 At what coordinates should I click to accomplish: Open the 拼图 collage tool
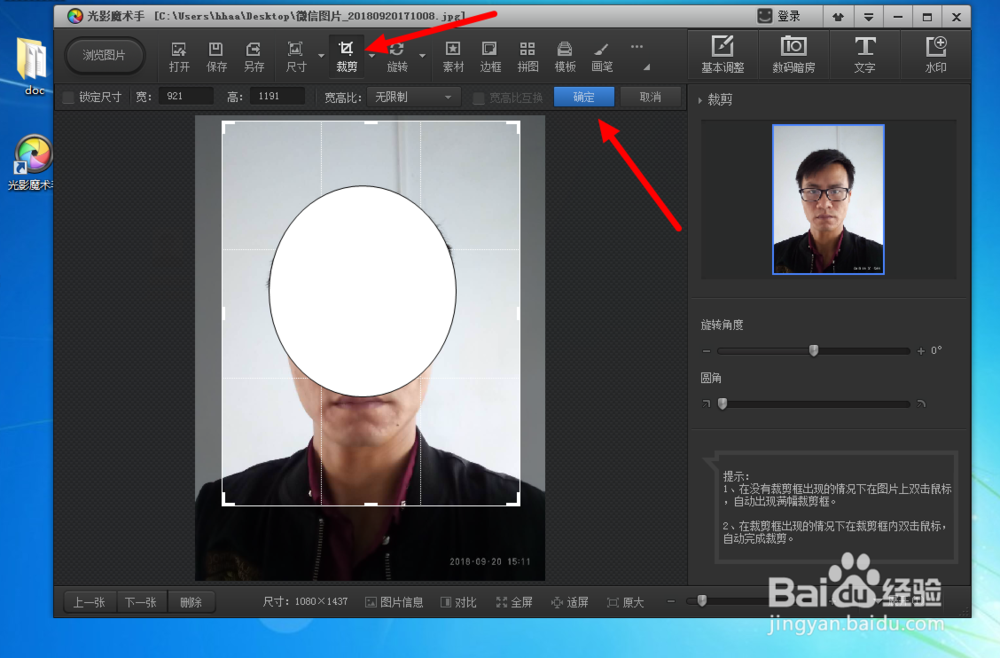527,56
